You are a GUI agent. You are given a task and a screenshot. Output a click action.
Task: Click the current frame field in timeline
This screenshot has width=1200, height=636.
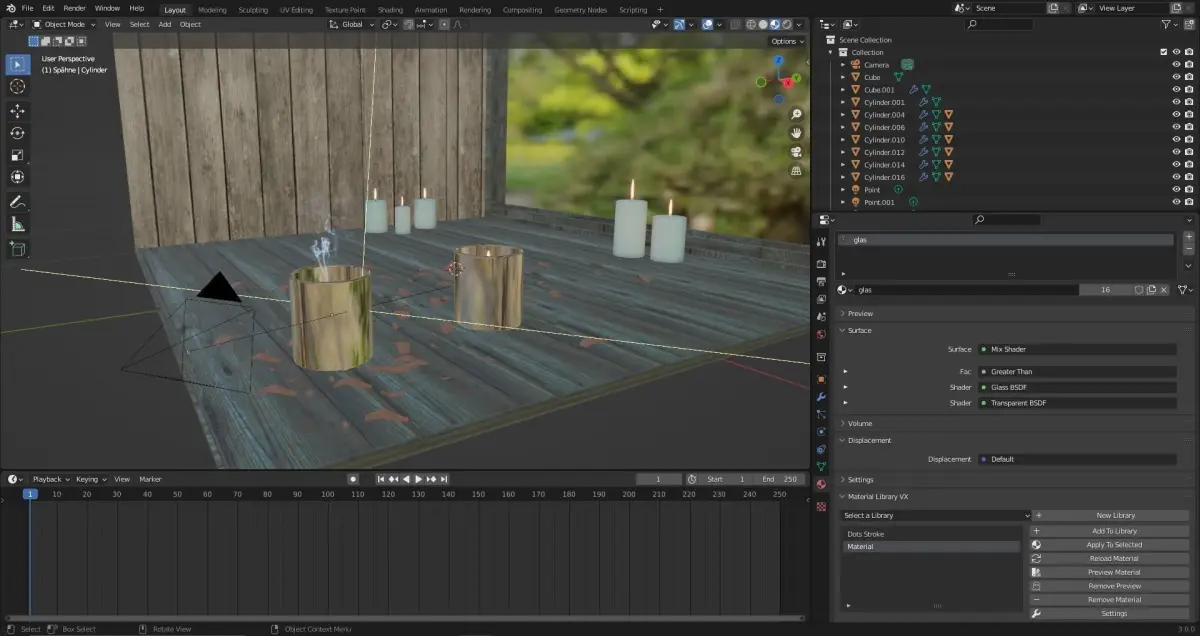tap(660, 479)
